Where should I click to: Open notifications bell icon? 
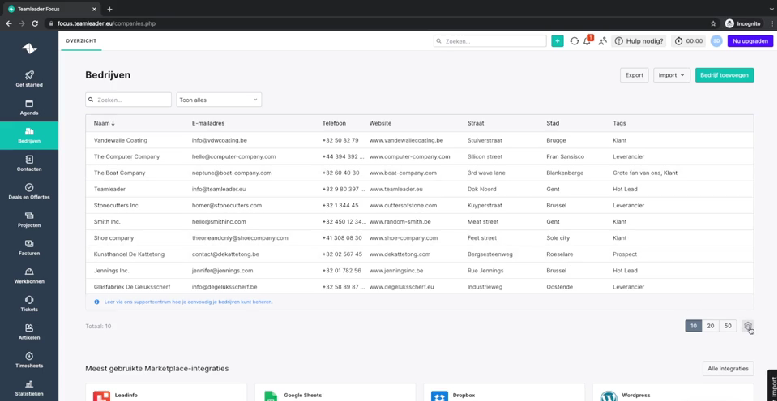point(587,41)
